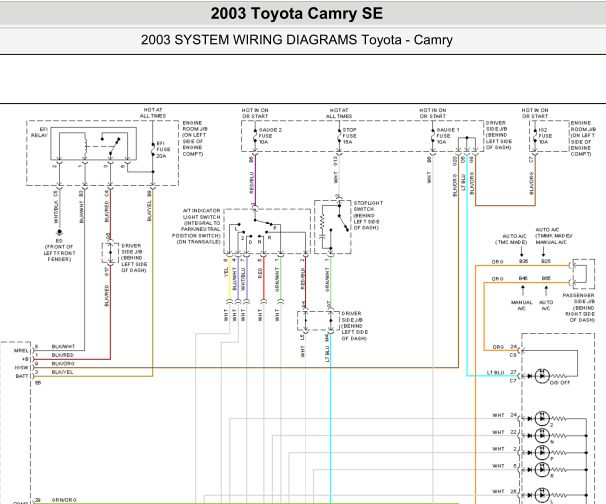The image size is (606, 504).
Task: Click the GAUGE 1 FUSE 10A label
Action: (448, 136)
